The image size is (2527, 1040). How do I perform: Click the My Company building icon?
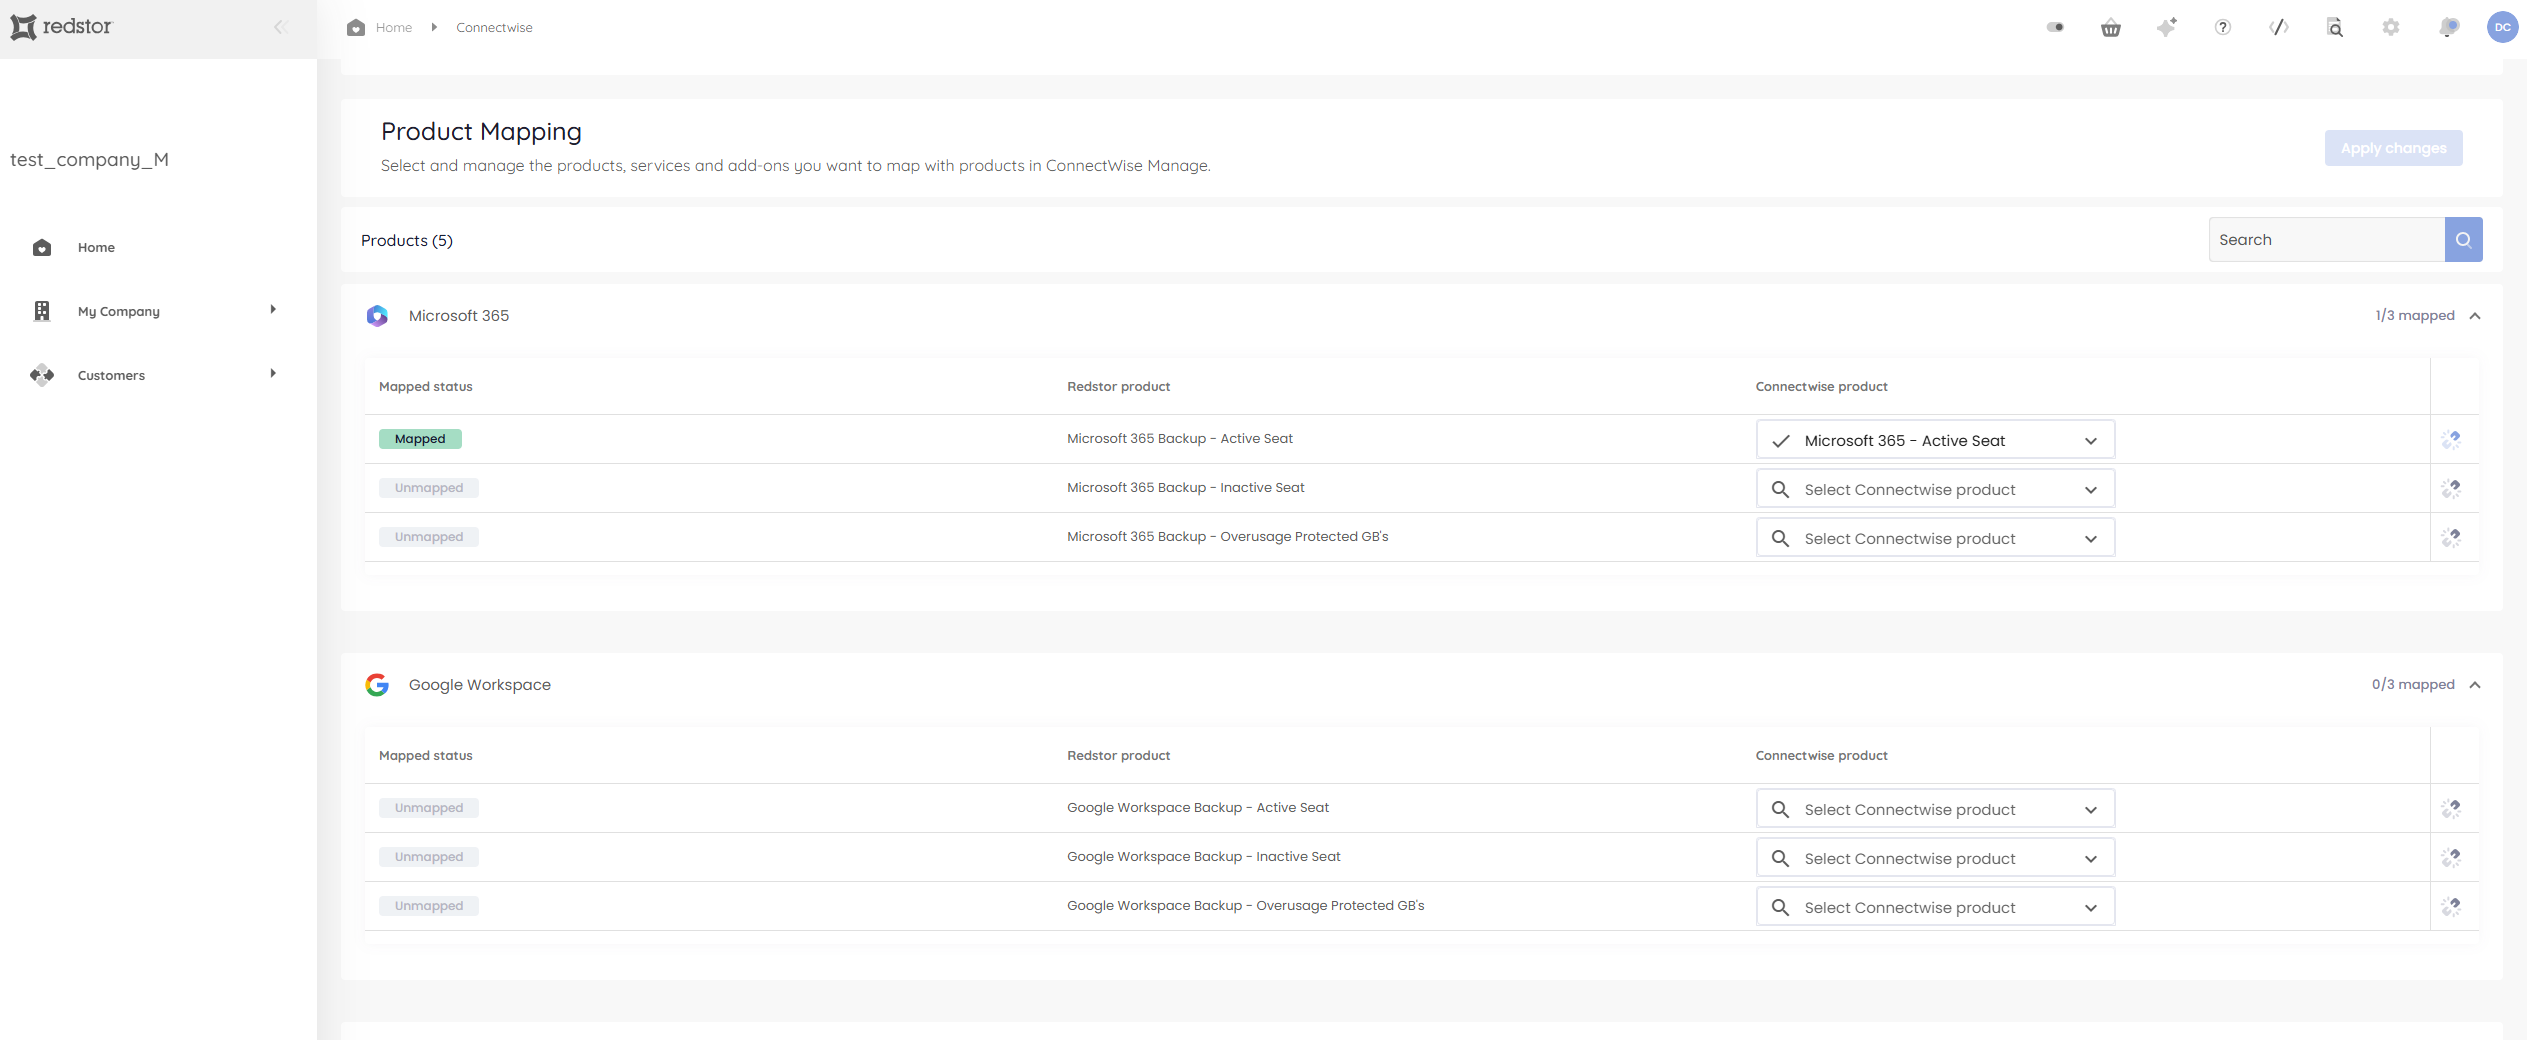pos(42,311)
